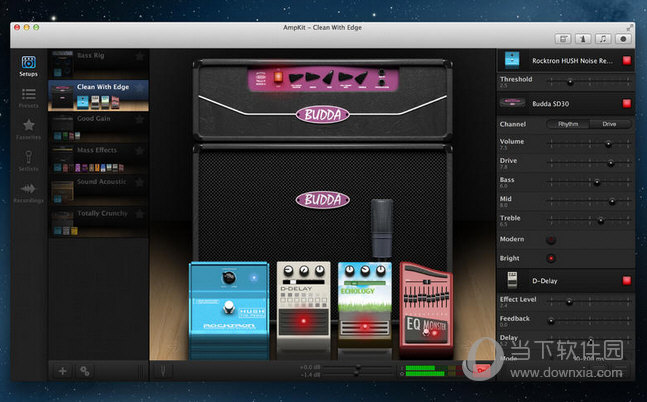Click the EQ Monster red pedal
Viewport: 647px width, 402px height.
tap(426, 310)
